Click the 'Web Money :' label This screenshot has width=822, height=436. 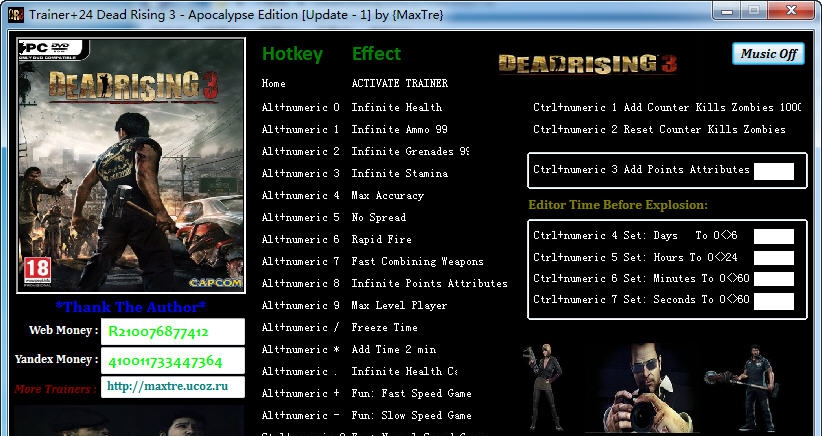(63, 331)
